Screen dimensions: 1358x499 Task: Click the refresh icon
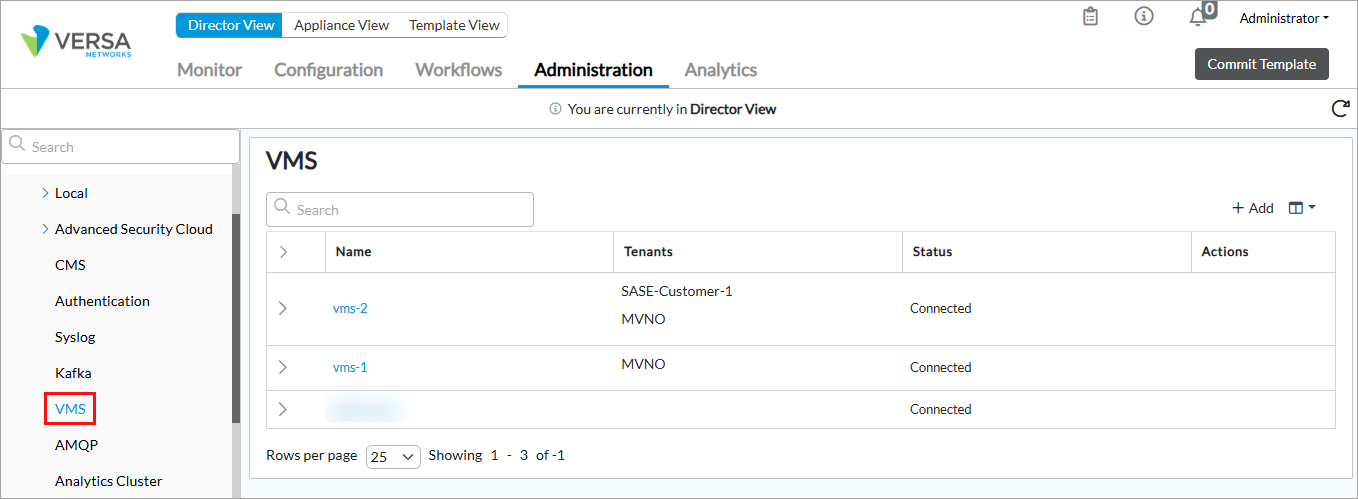click(1340, 109)
